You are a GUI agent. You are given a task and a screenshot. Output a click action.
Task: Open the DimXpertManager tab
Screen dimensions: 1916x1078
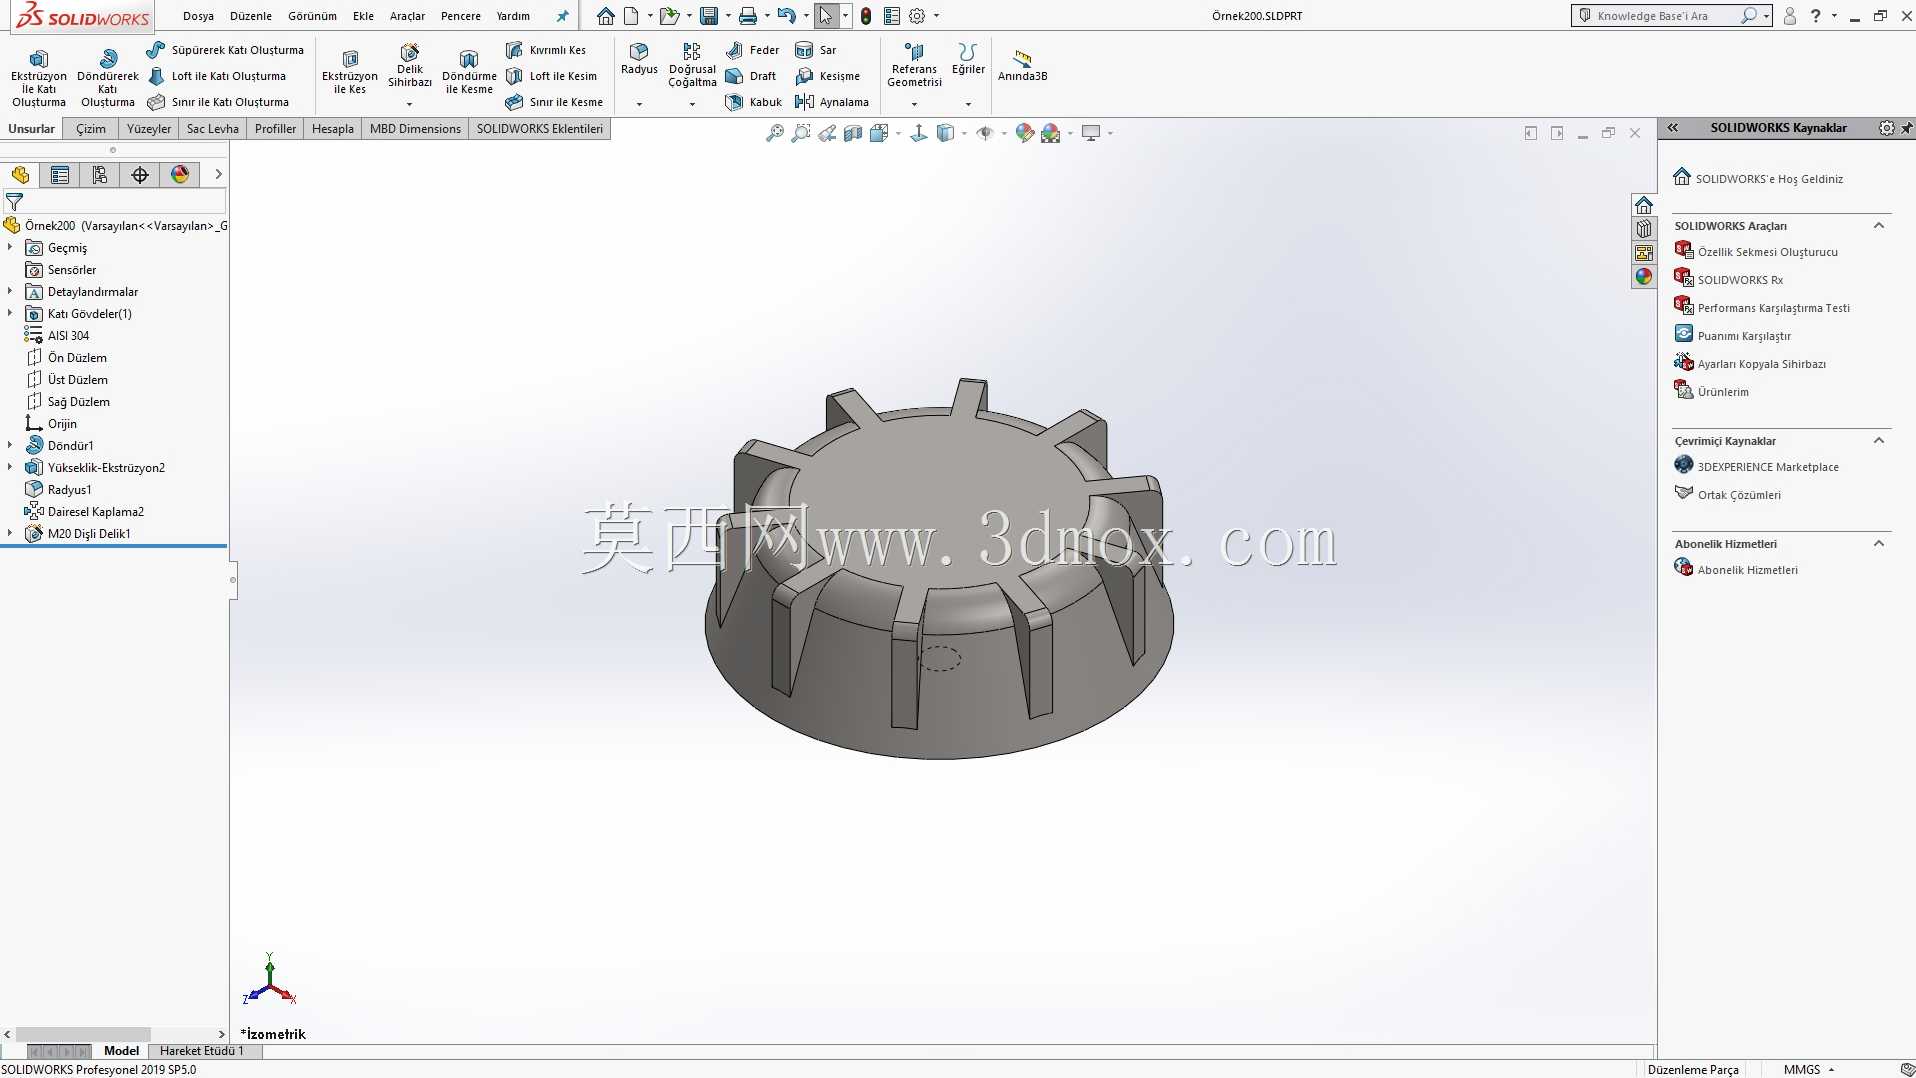140,175
